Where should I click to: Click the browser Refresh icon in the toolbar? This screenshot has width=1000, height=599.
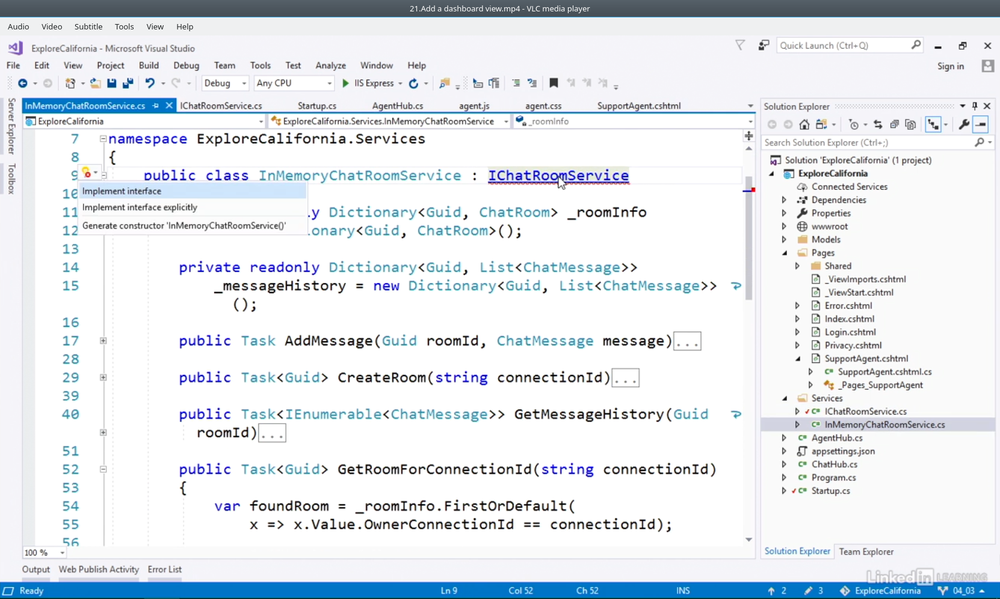413,83
